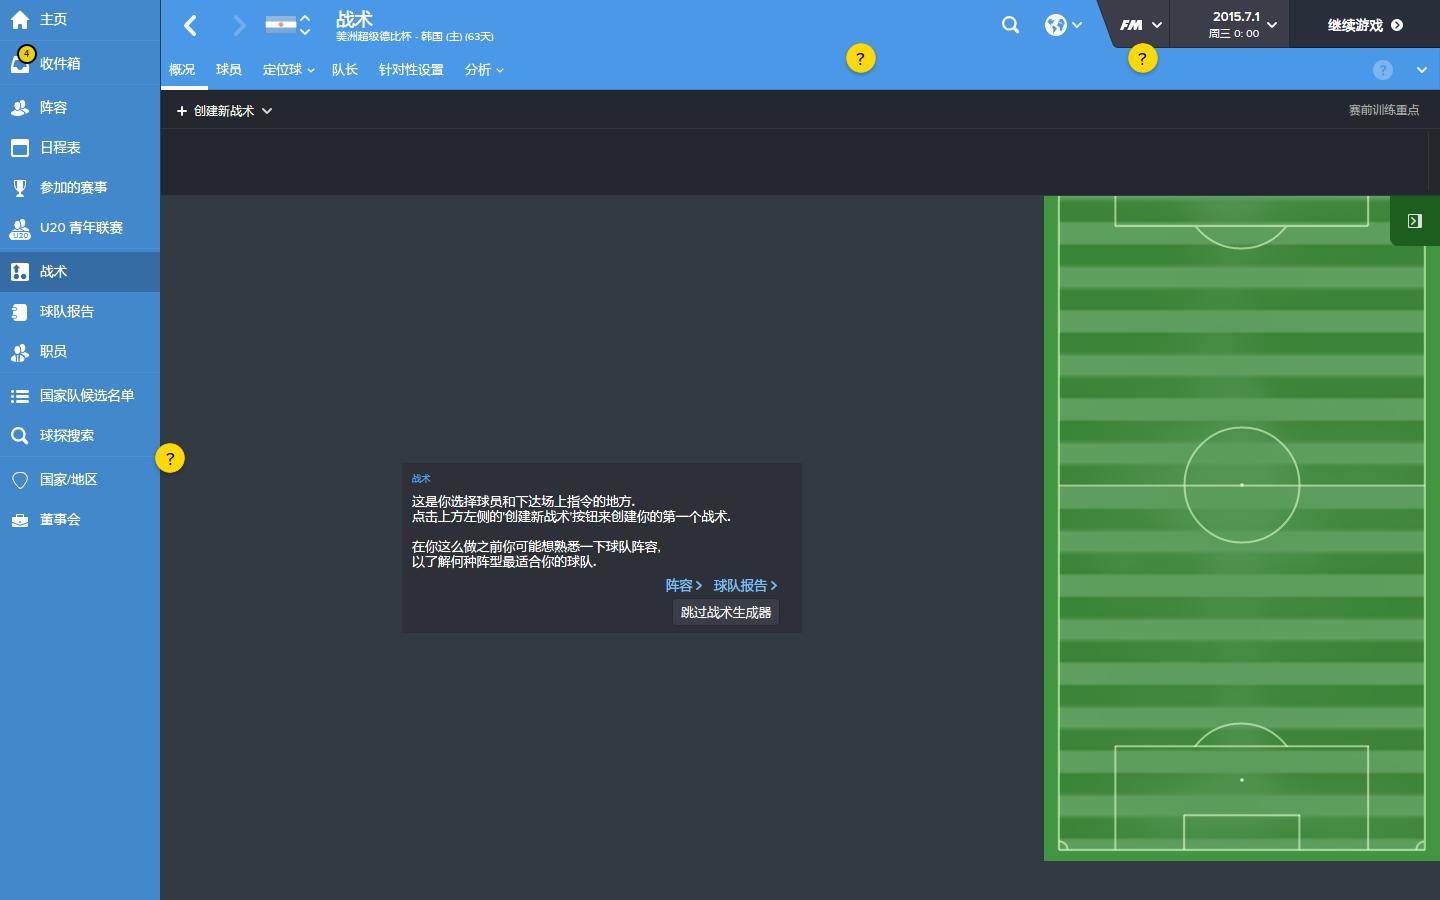Image resolution: width=1440 pixels, height=900 pixels.
Task: Open the 日程表 calendar icon
Action: click(x=20, y=148)
